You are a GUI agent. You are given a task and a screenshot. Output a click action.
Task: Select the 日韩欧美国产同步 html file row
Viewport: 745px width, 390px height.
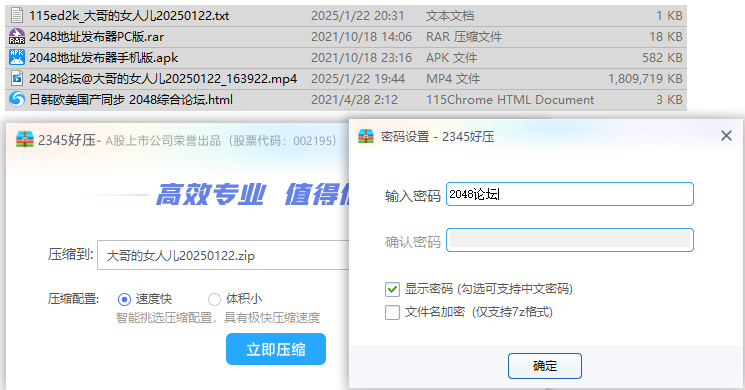pos(346,99)
